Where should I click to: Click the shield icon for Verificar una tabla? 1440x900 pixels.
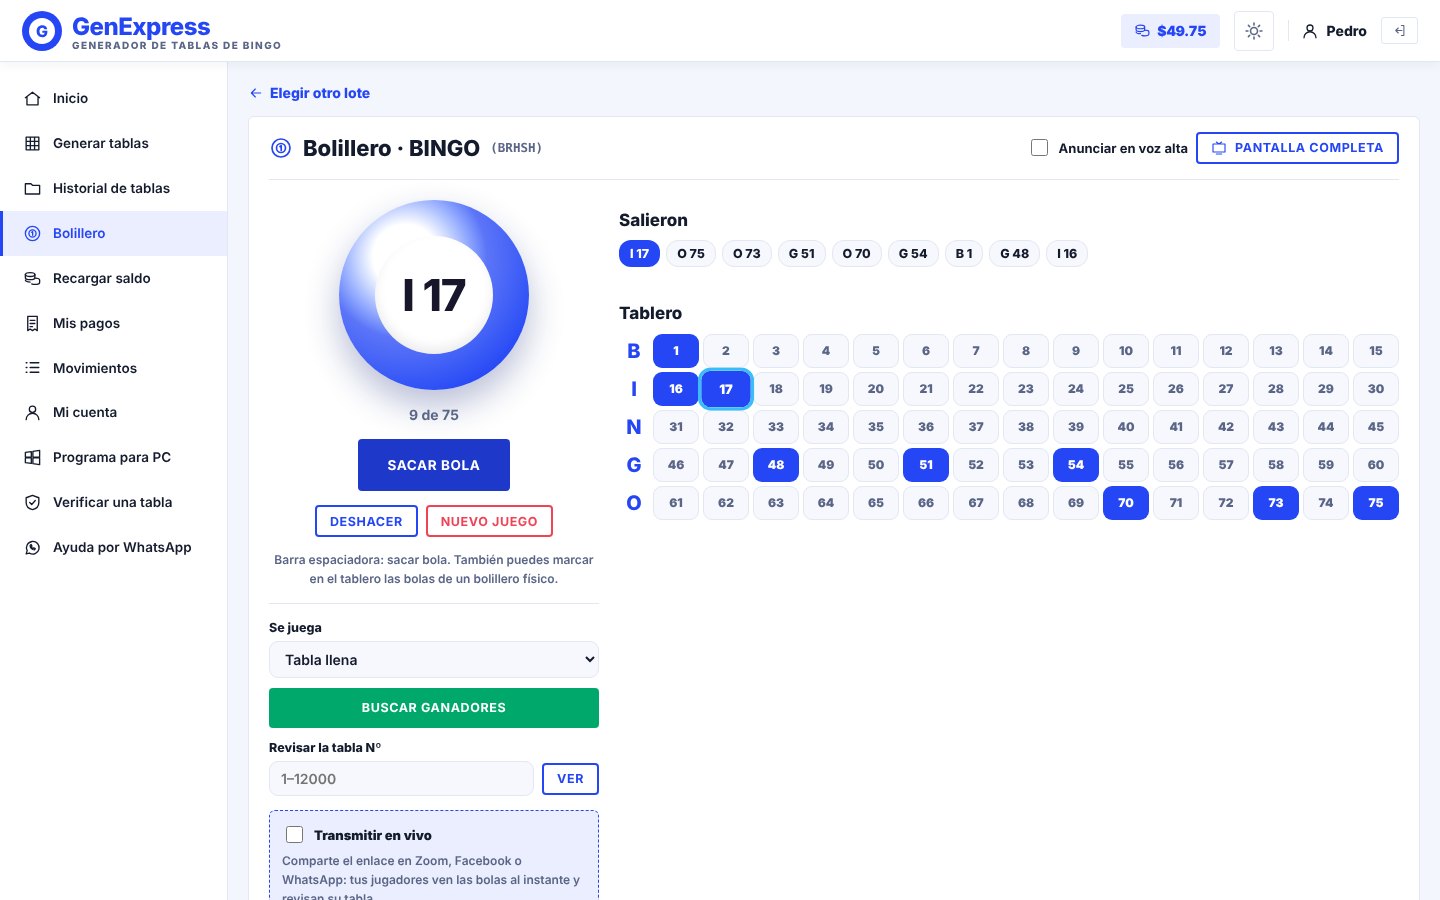(x=32, y=502)
